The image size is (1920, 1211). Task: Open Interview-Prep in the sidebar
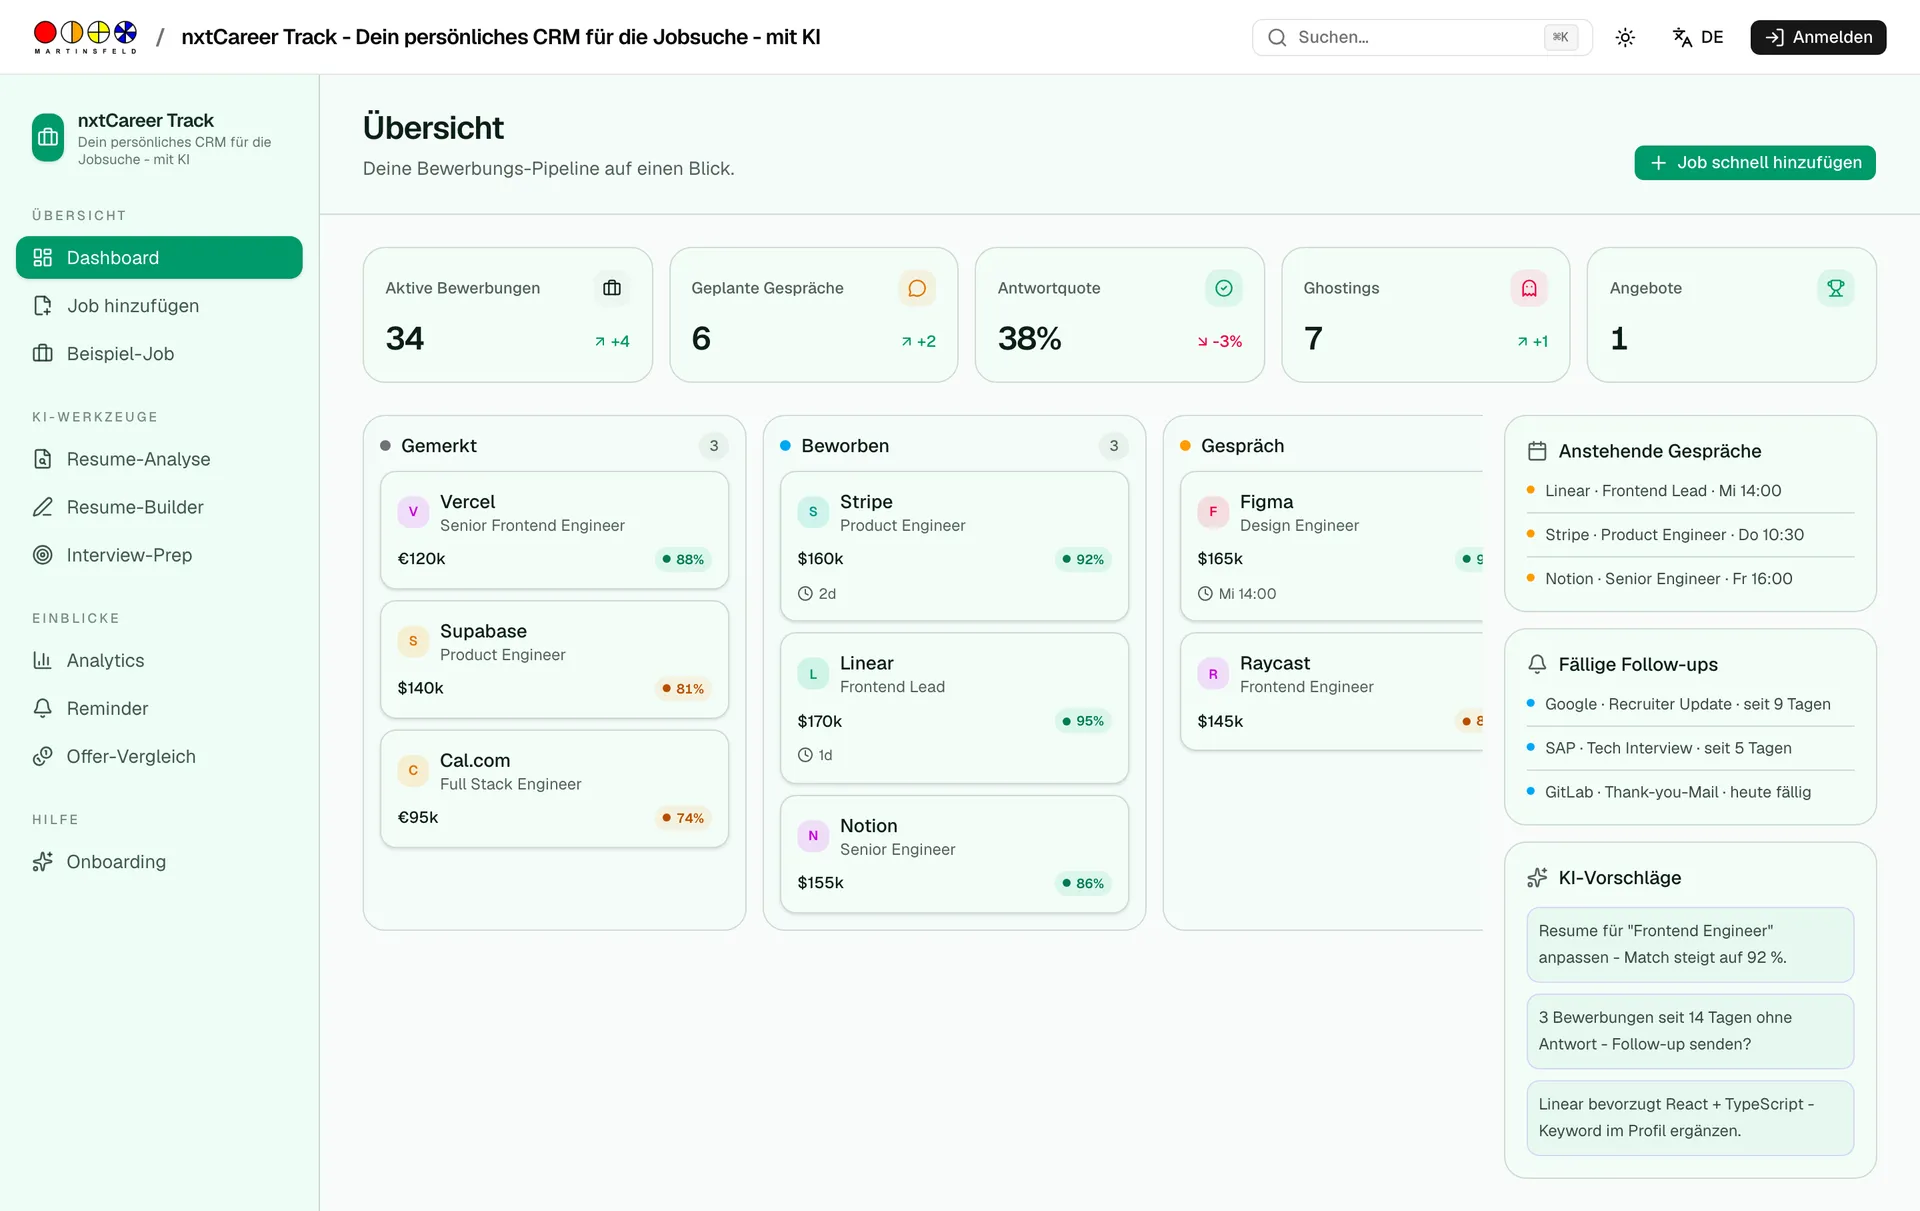click(159, 555)
